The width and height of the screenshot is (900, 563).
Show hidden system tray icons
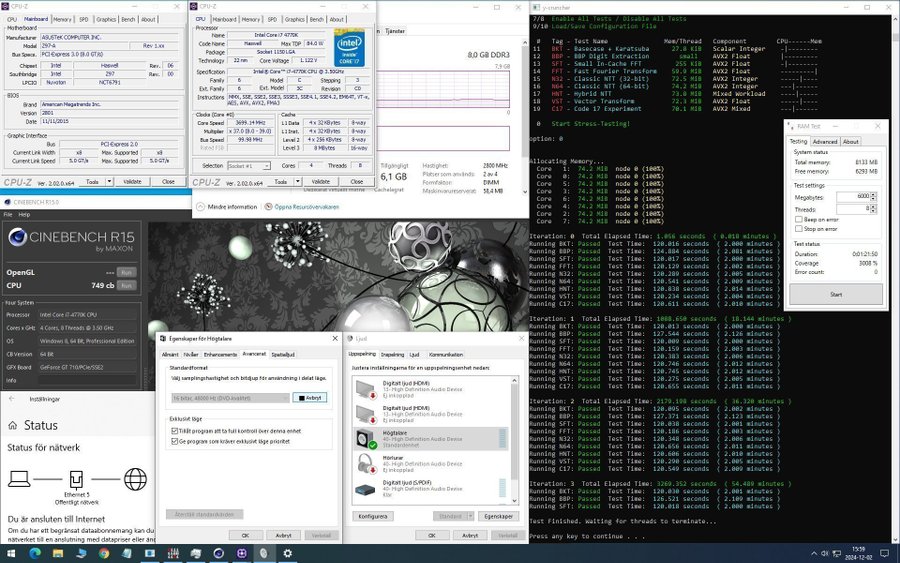(x=813, y=554)
